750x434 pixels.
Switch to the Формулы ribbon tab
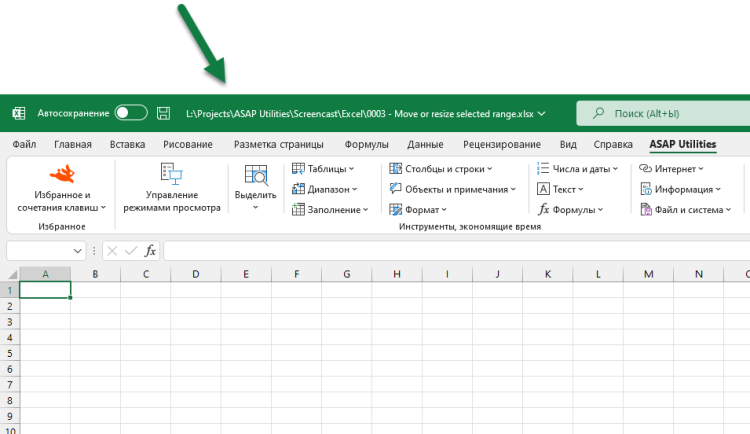click(366, 144)
